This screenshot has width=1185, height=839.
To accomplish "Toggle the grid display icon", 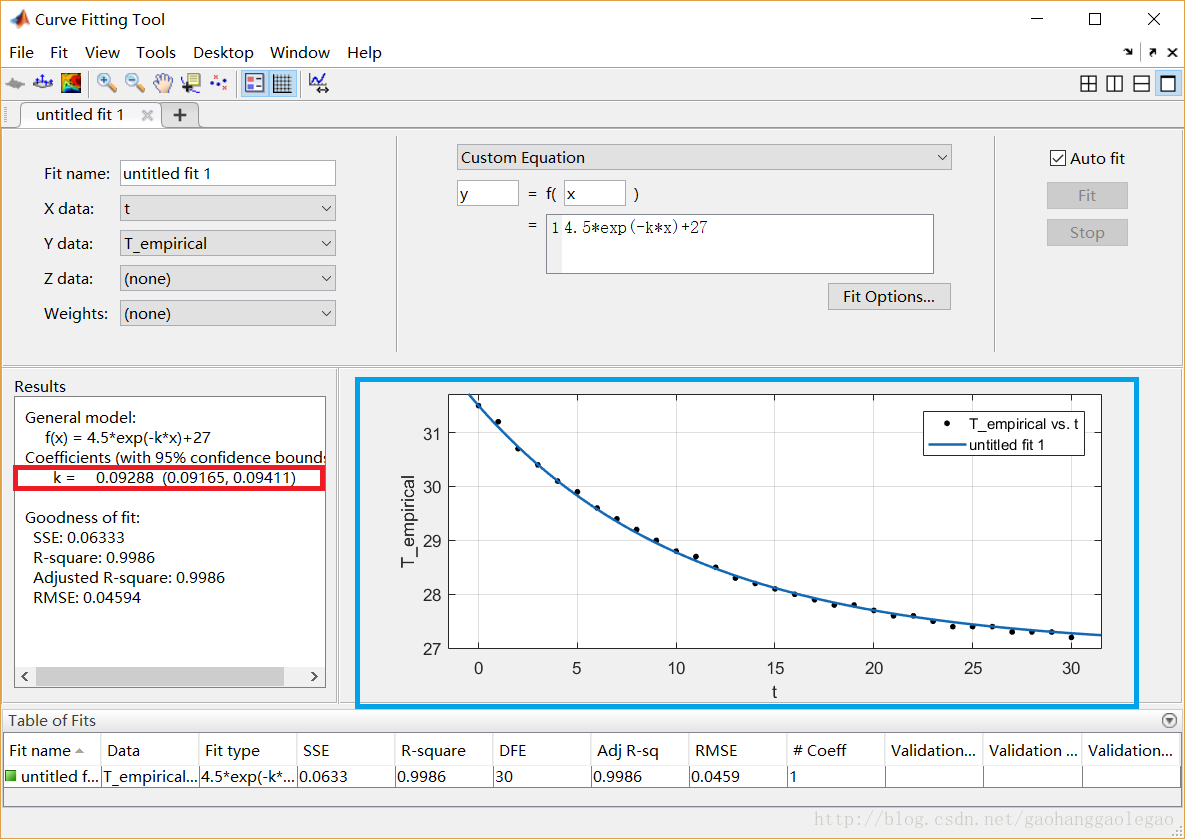I will point(283,83).
